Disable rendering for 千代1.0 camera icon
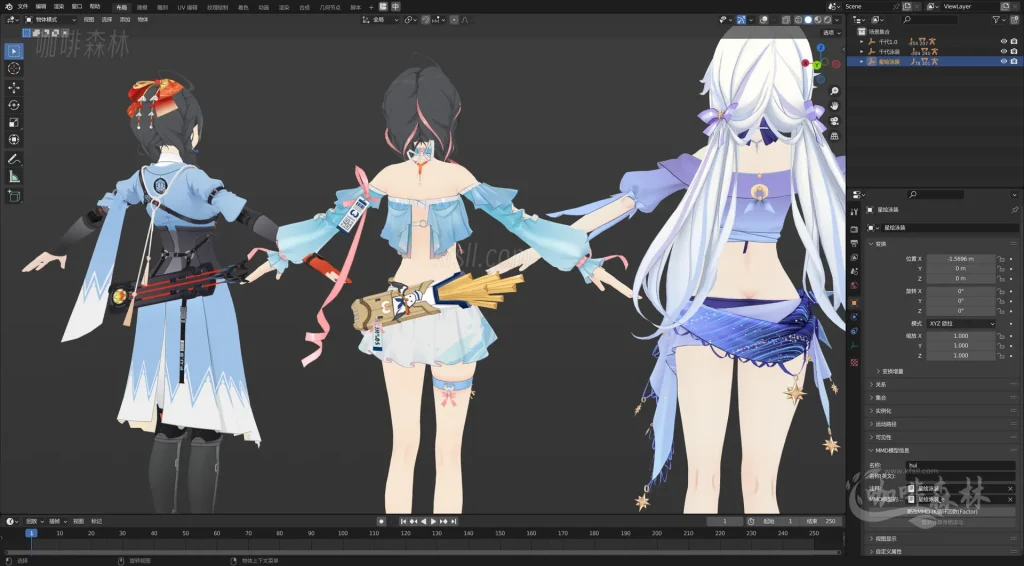Image resolution: width=1024 pixels, height=566 pixels. [1014, 42]
